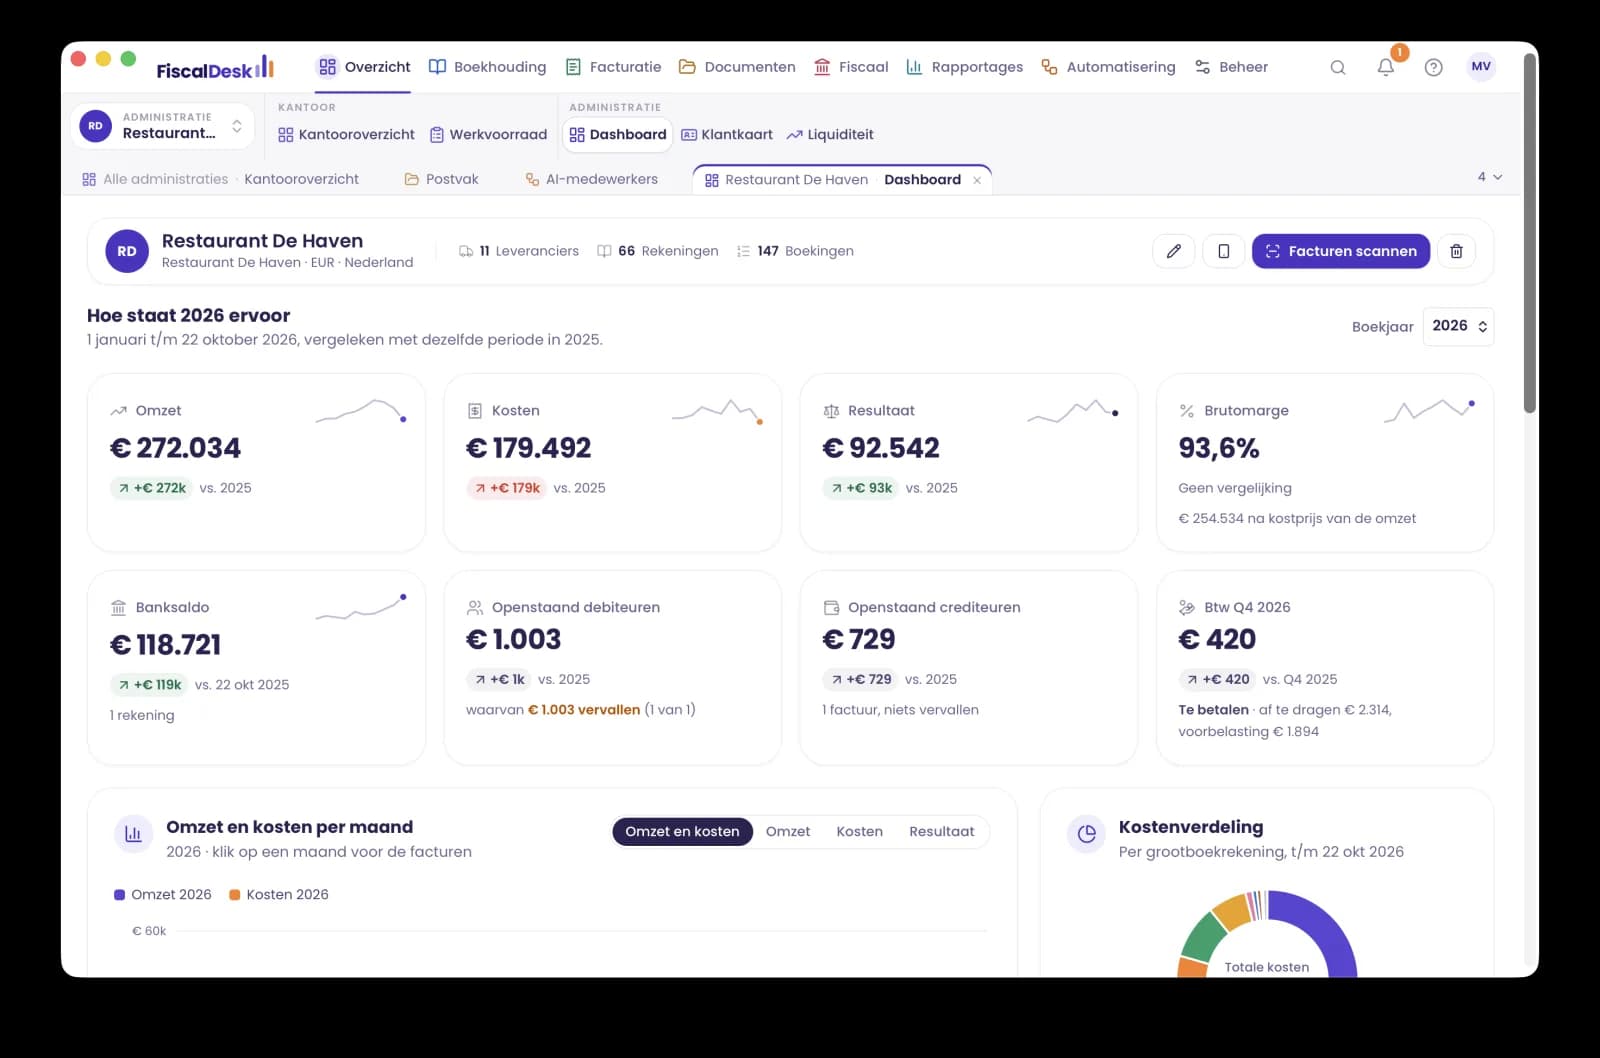
Task: Select the Omzet en kosten toggle
Action: click(x=682, y=832)
